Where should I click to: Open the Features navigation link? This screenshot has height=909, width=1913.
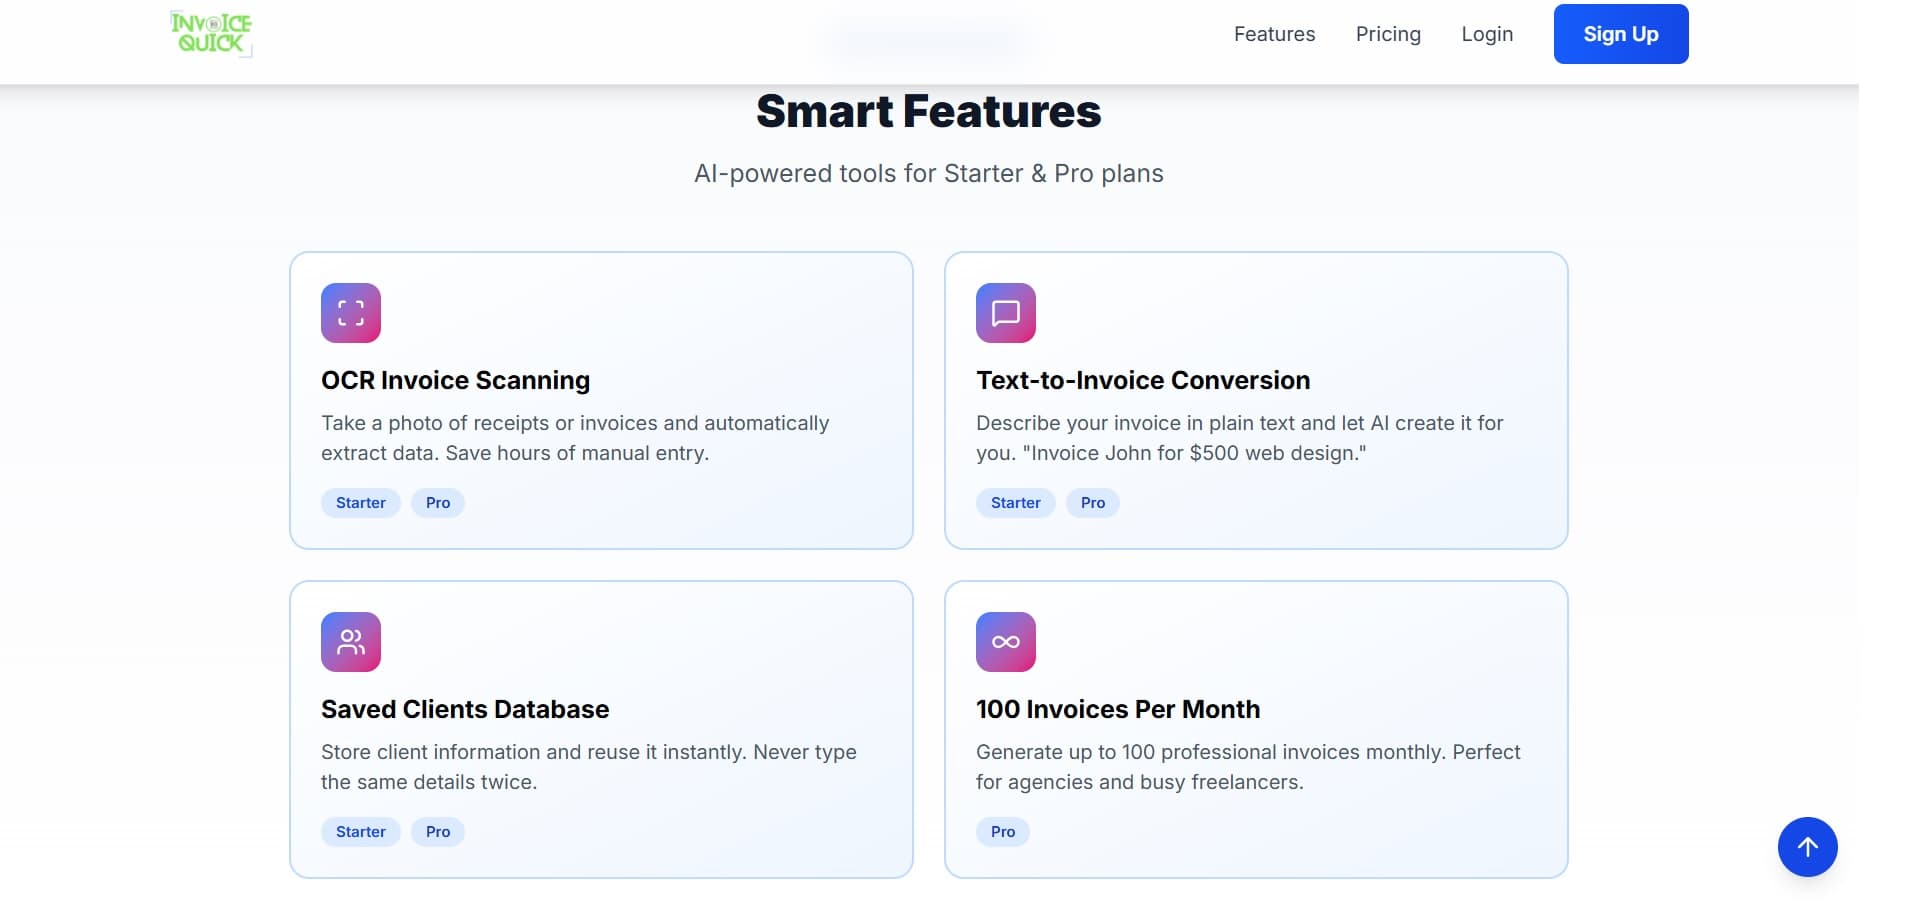click(1274, 34)
